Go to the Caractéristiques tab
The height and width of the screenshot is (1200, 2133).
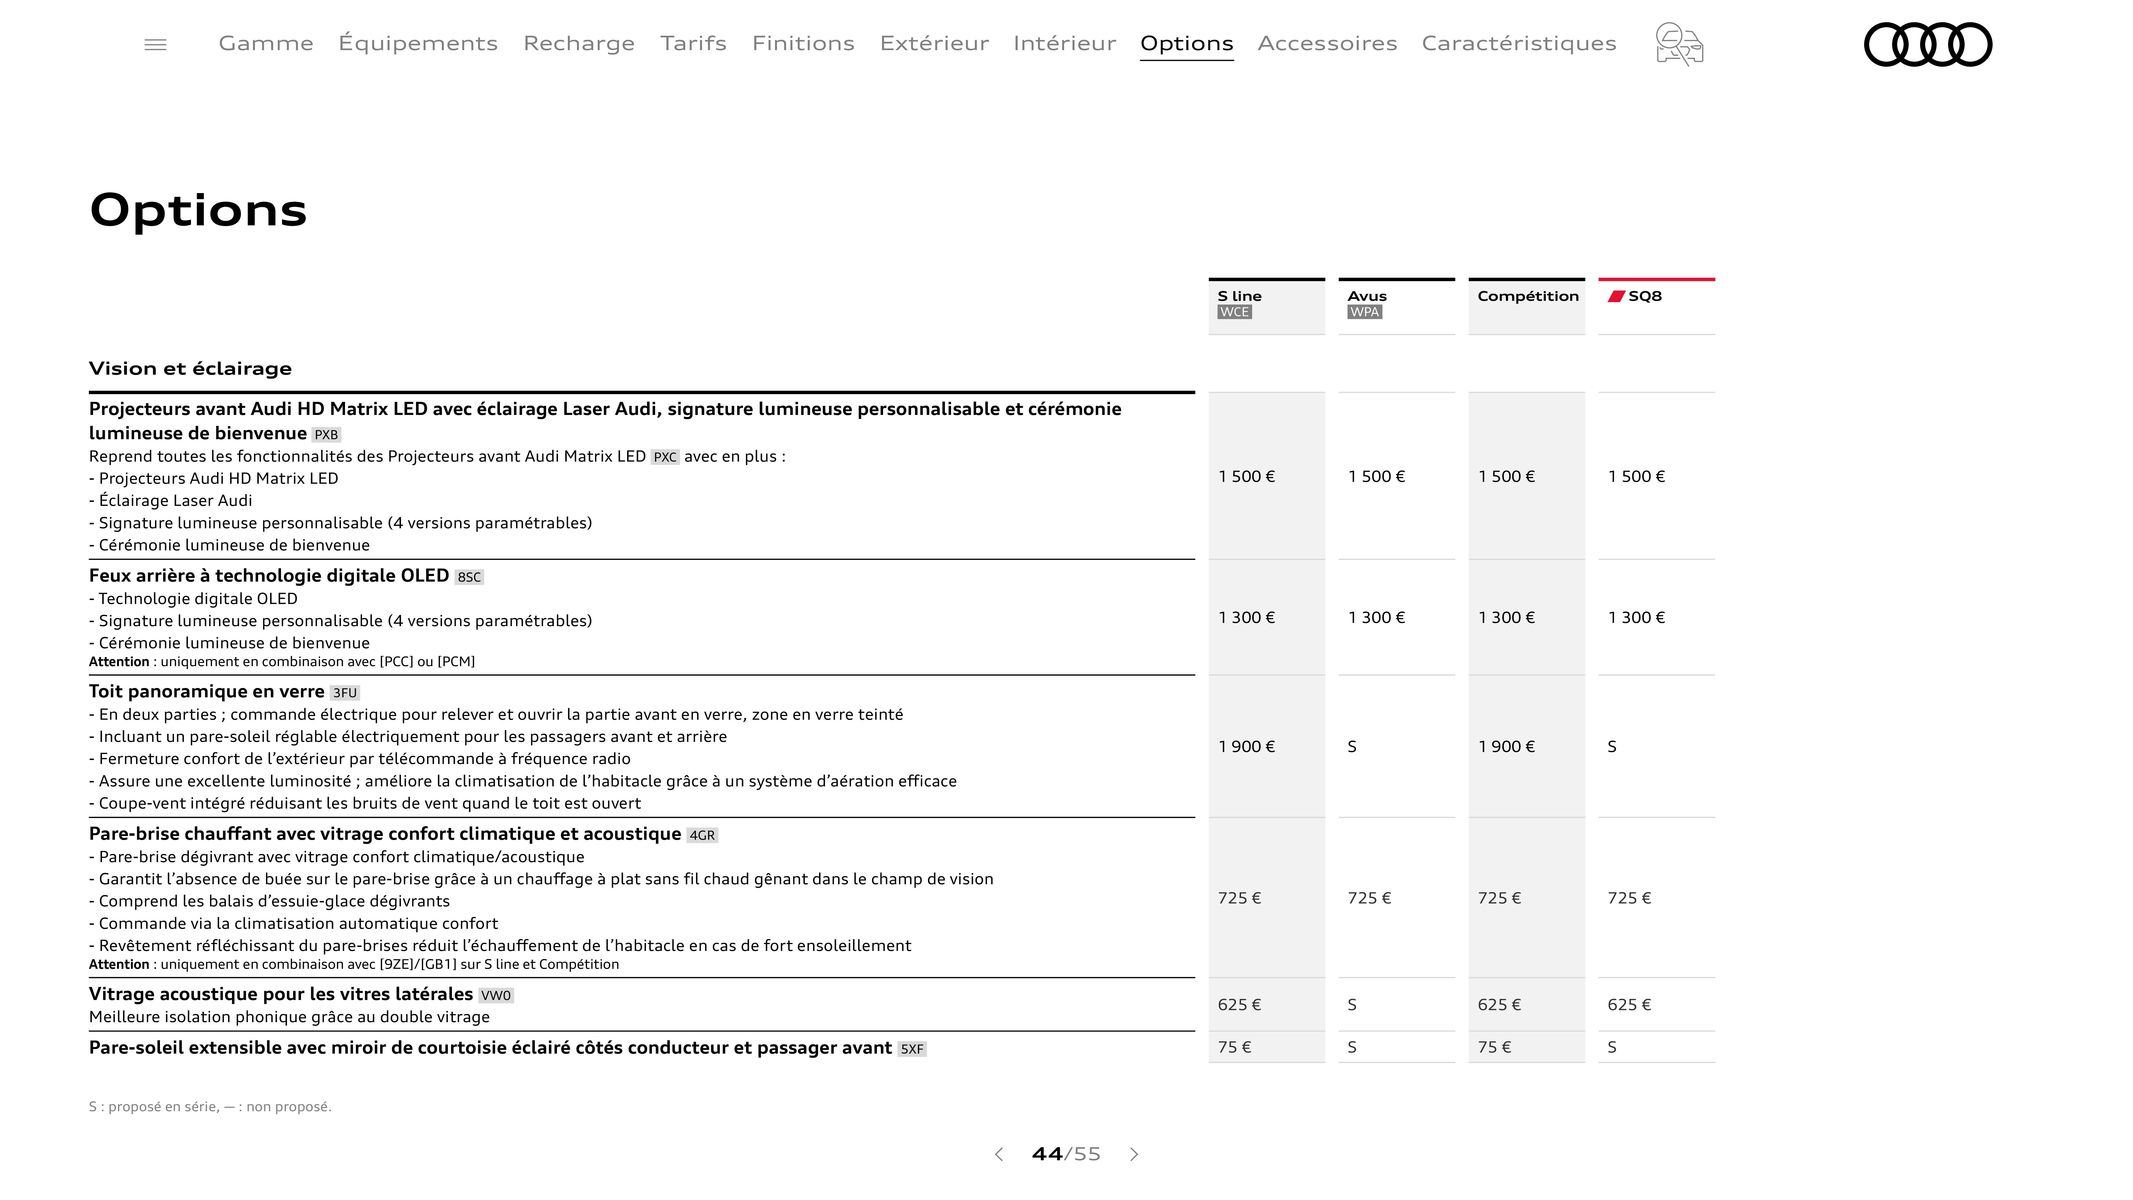point(1519,43)
